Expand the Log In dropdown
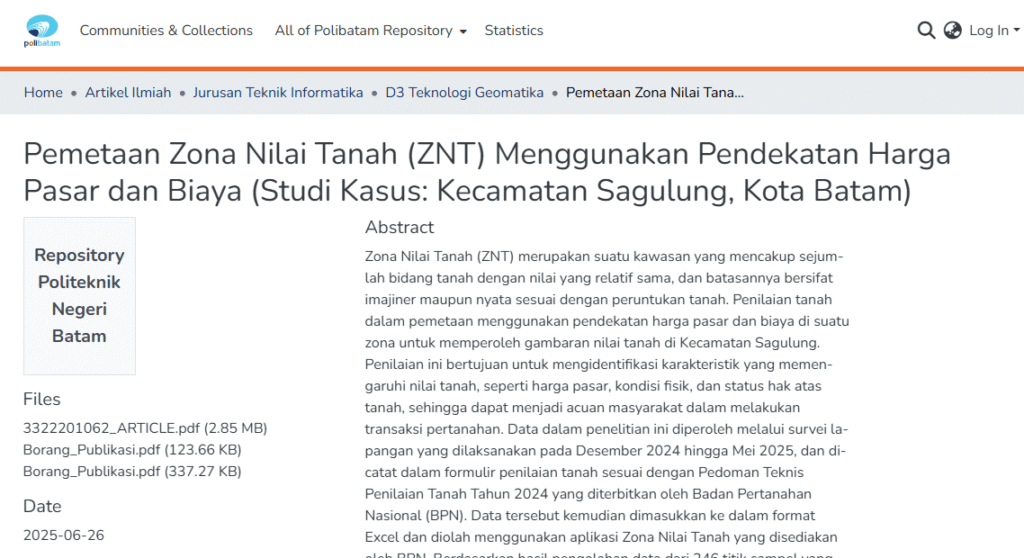1024x558 pixels. coord(994,31)
